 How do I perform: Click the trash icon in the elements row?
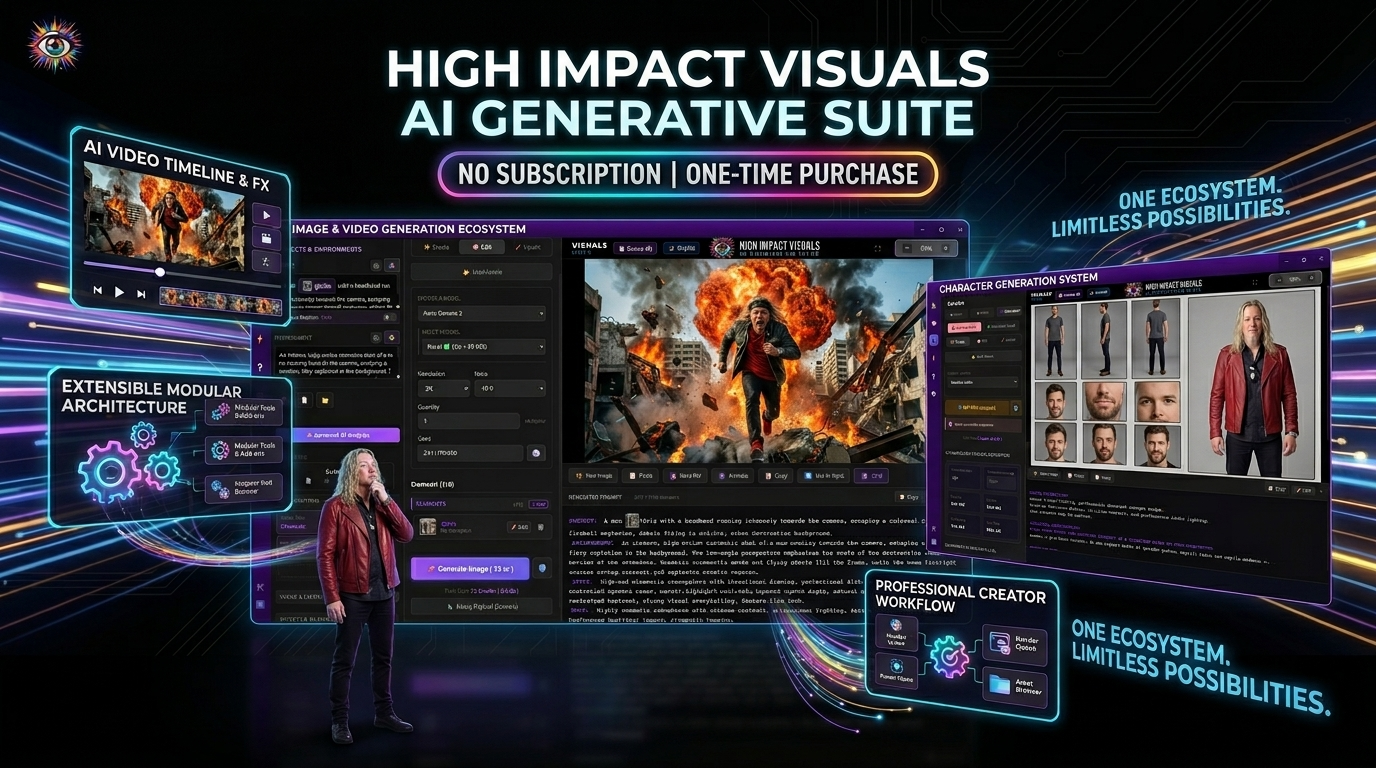tap(541, 527)
